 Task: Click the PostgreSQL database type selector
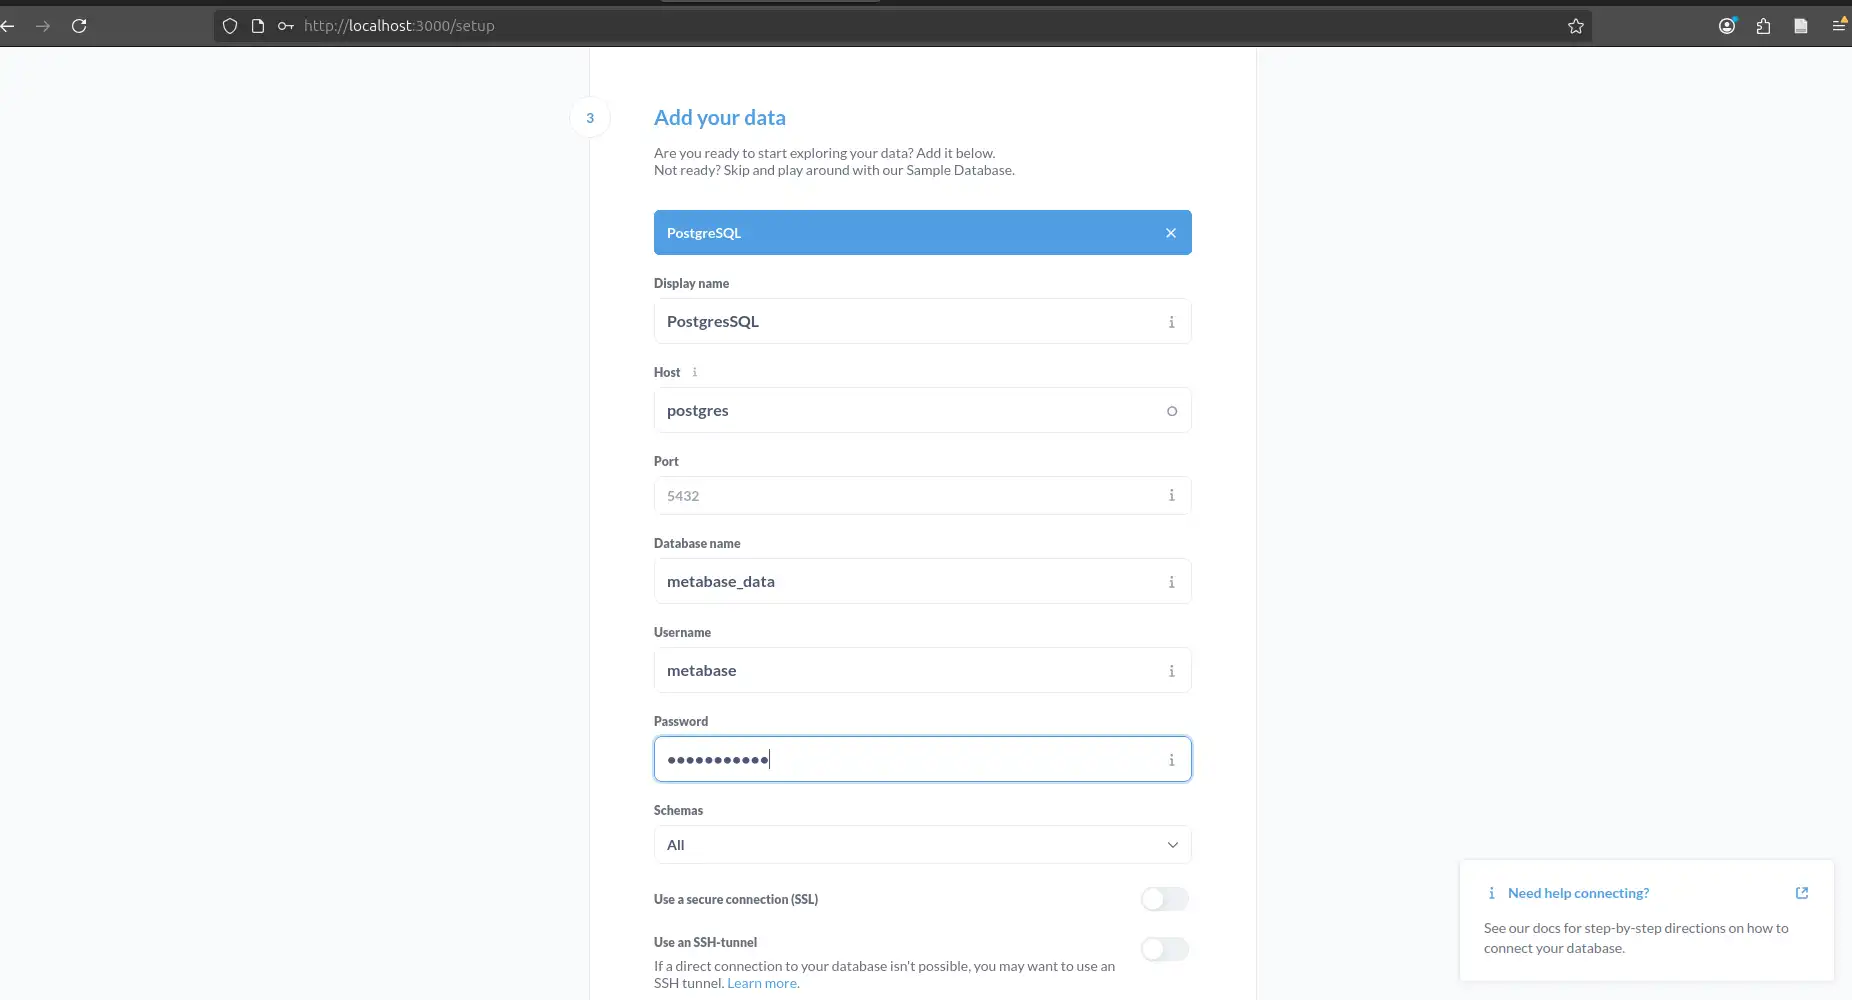point(922,233)
